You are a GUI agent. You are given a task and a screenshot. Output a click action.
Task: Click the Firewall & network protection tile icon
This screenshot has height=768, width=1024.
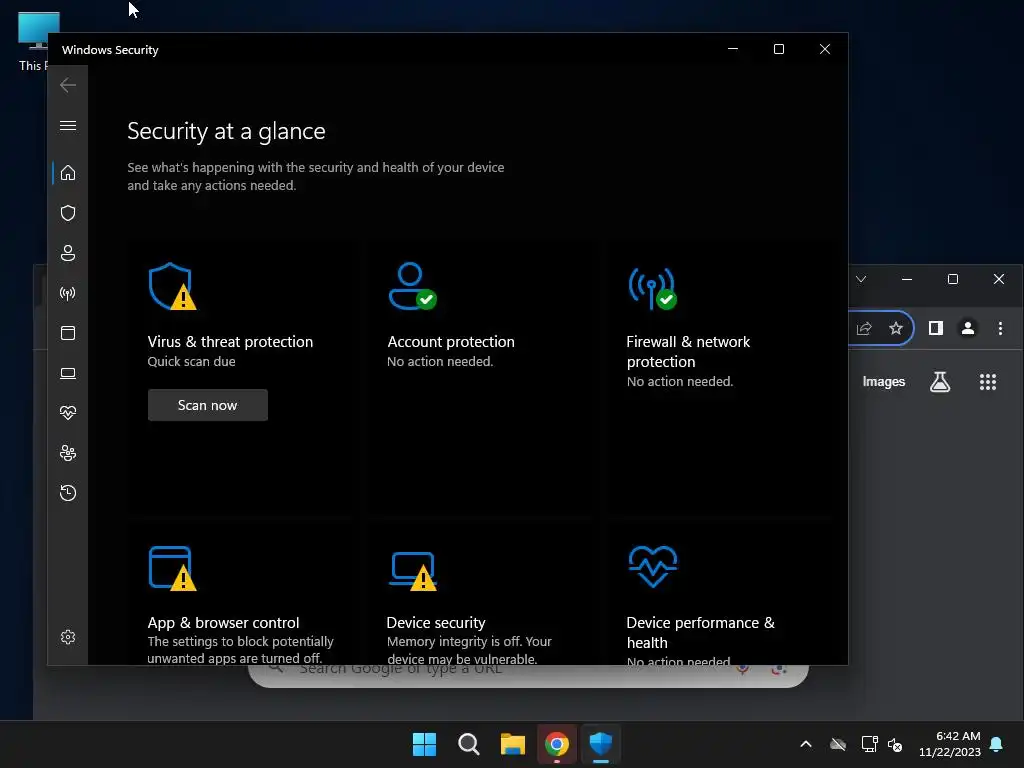[652, 287]
